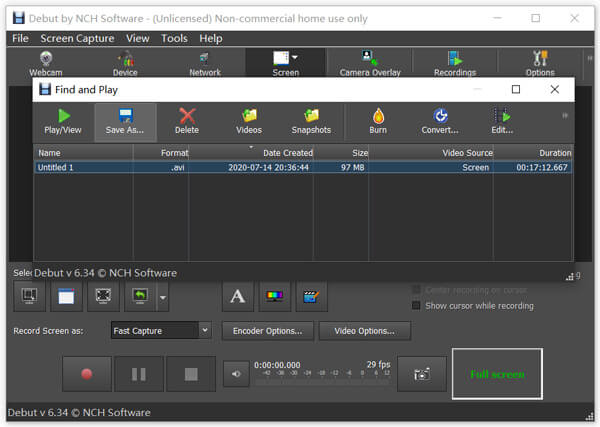Expand the previous selection dropdown arrow

coord(163,297)
